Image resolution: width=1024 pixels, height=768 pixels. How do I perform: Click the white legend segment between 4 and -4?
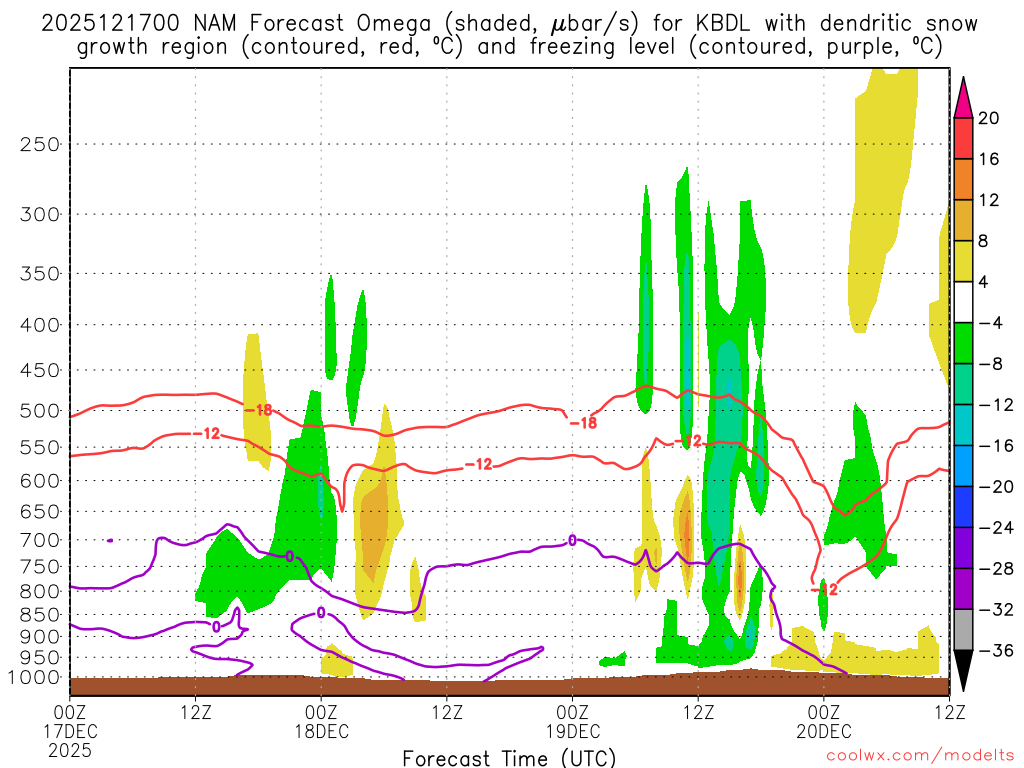point(963,302)
